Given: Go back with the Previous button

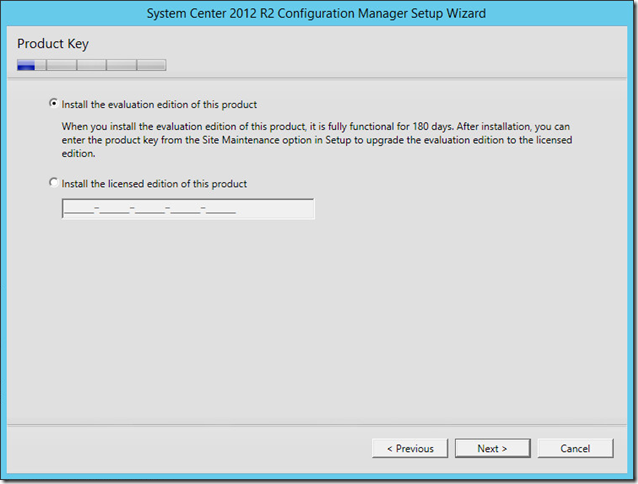Looking at the screenshot, I should click(410, 449).
